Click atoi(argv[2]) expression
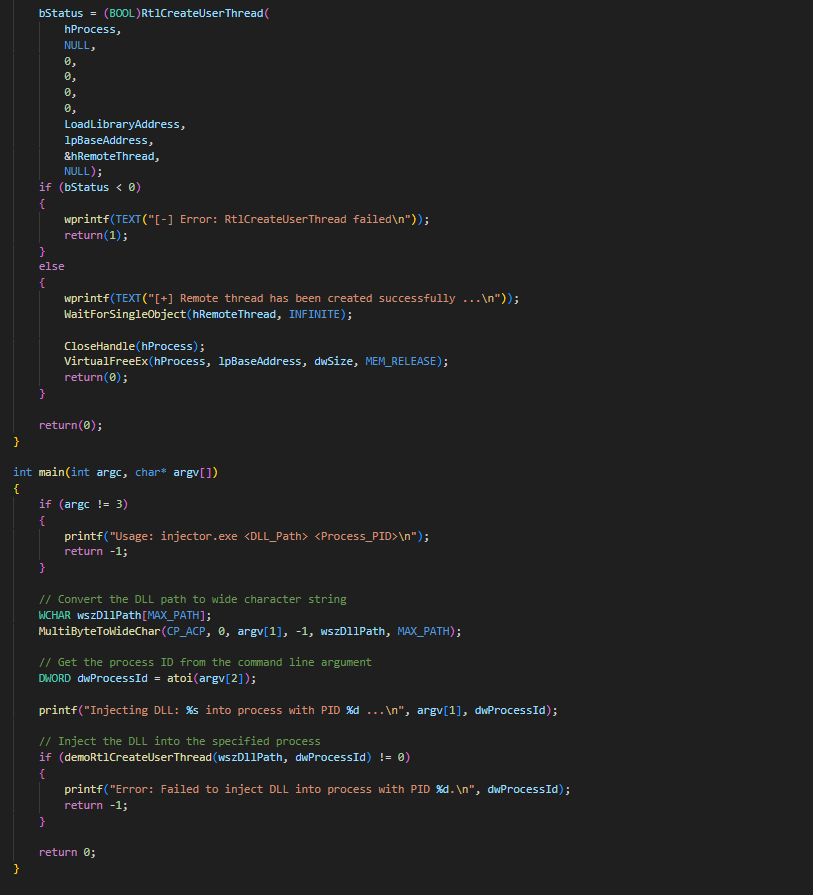Screen dimensions: 813x895 (208, 679)
